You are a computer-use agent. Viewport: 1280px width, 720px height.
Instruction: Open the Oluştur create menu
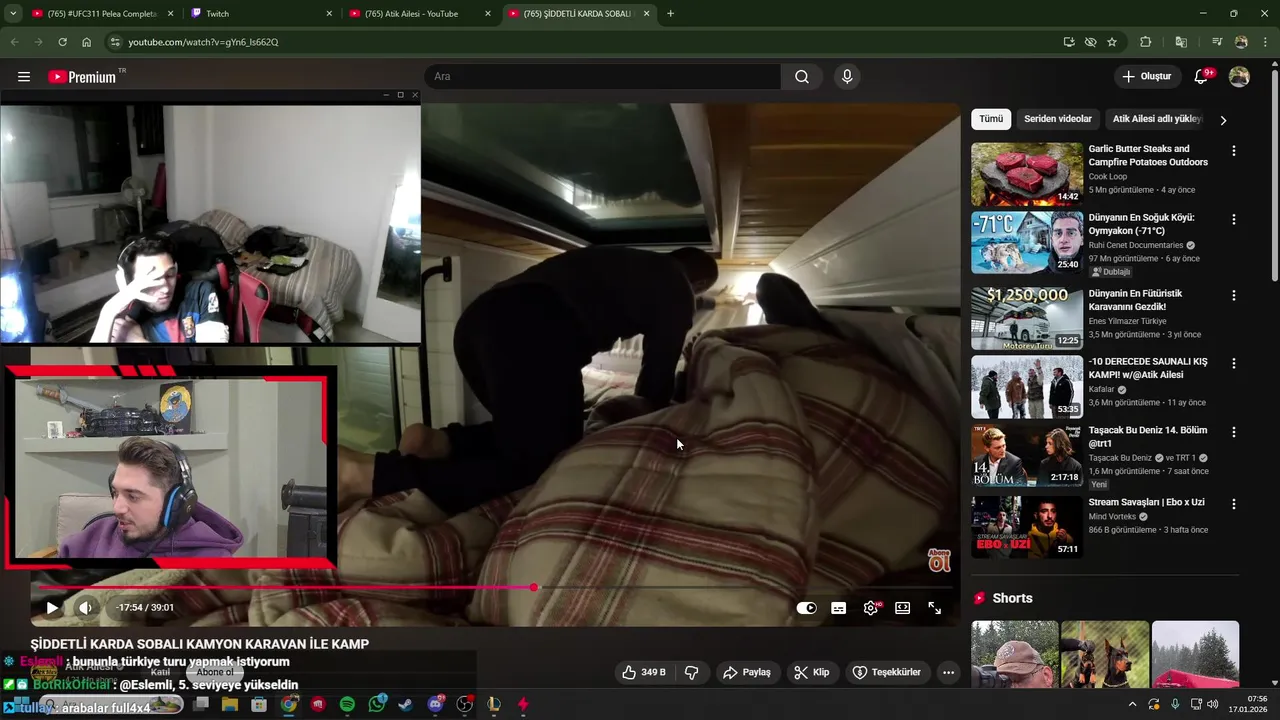point(1146,77)
